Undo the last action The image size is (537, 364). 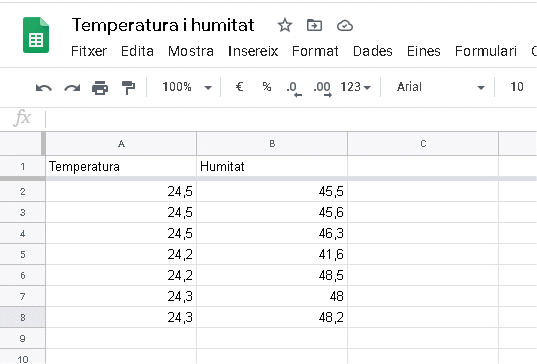(44, 88)
